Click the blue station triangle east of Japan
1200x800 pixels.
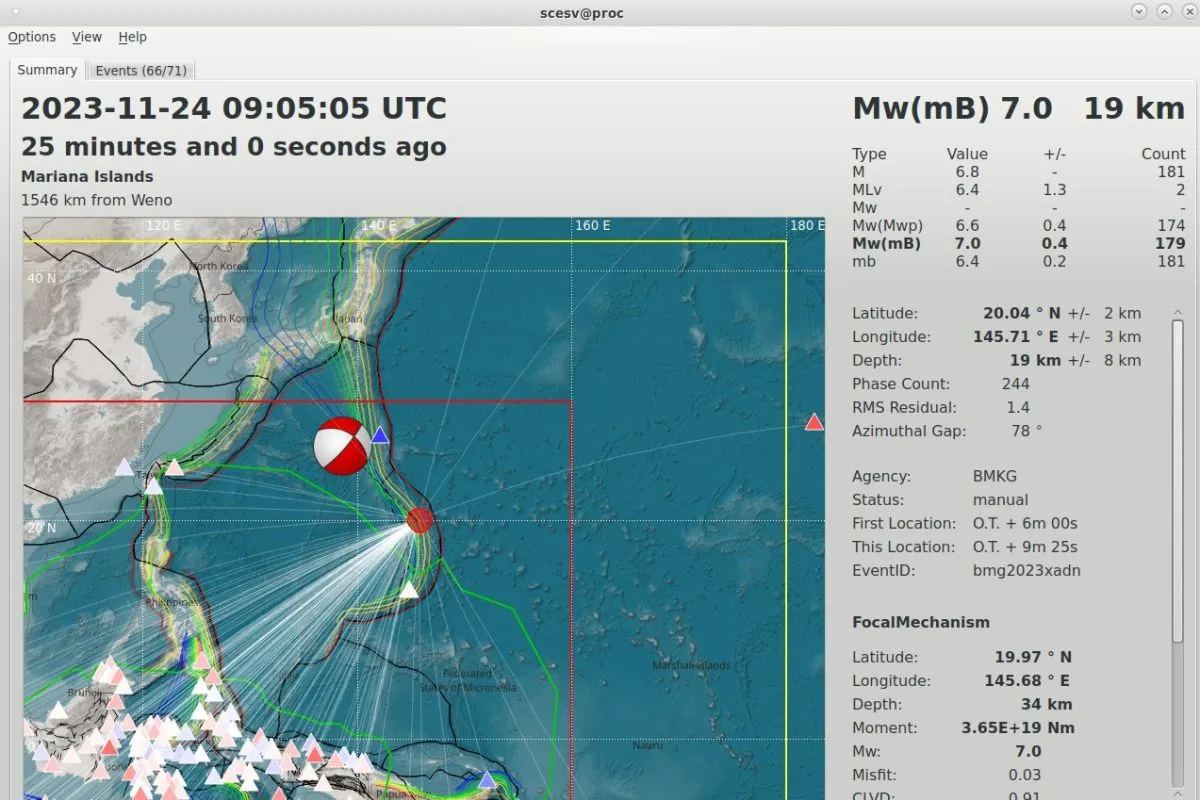click(x=381, y=435)
